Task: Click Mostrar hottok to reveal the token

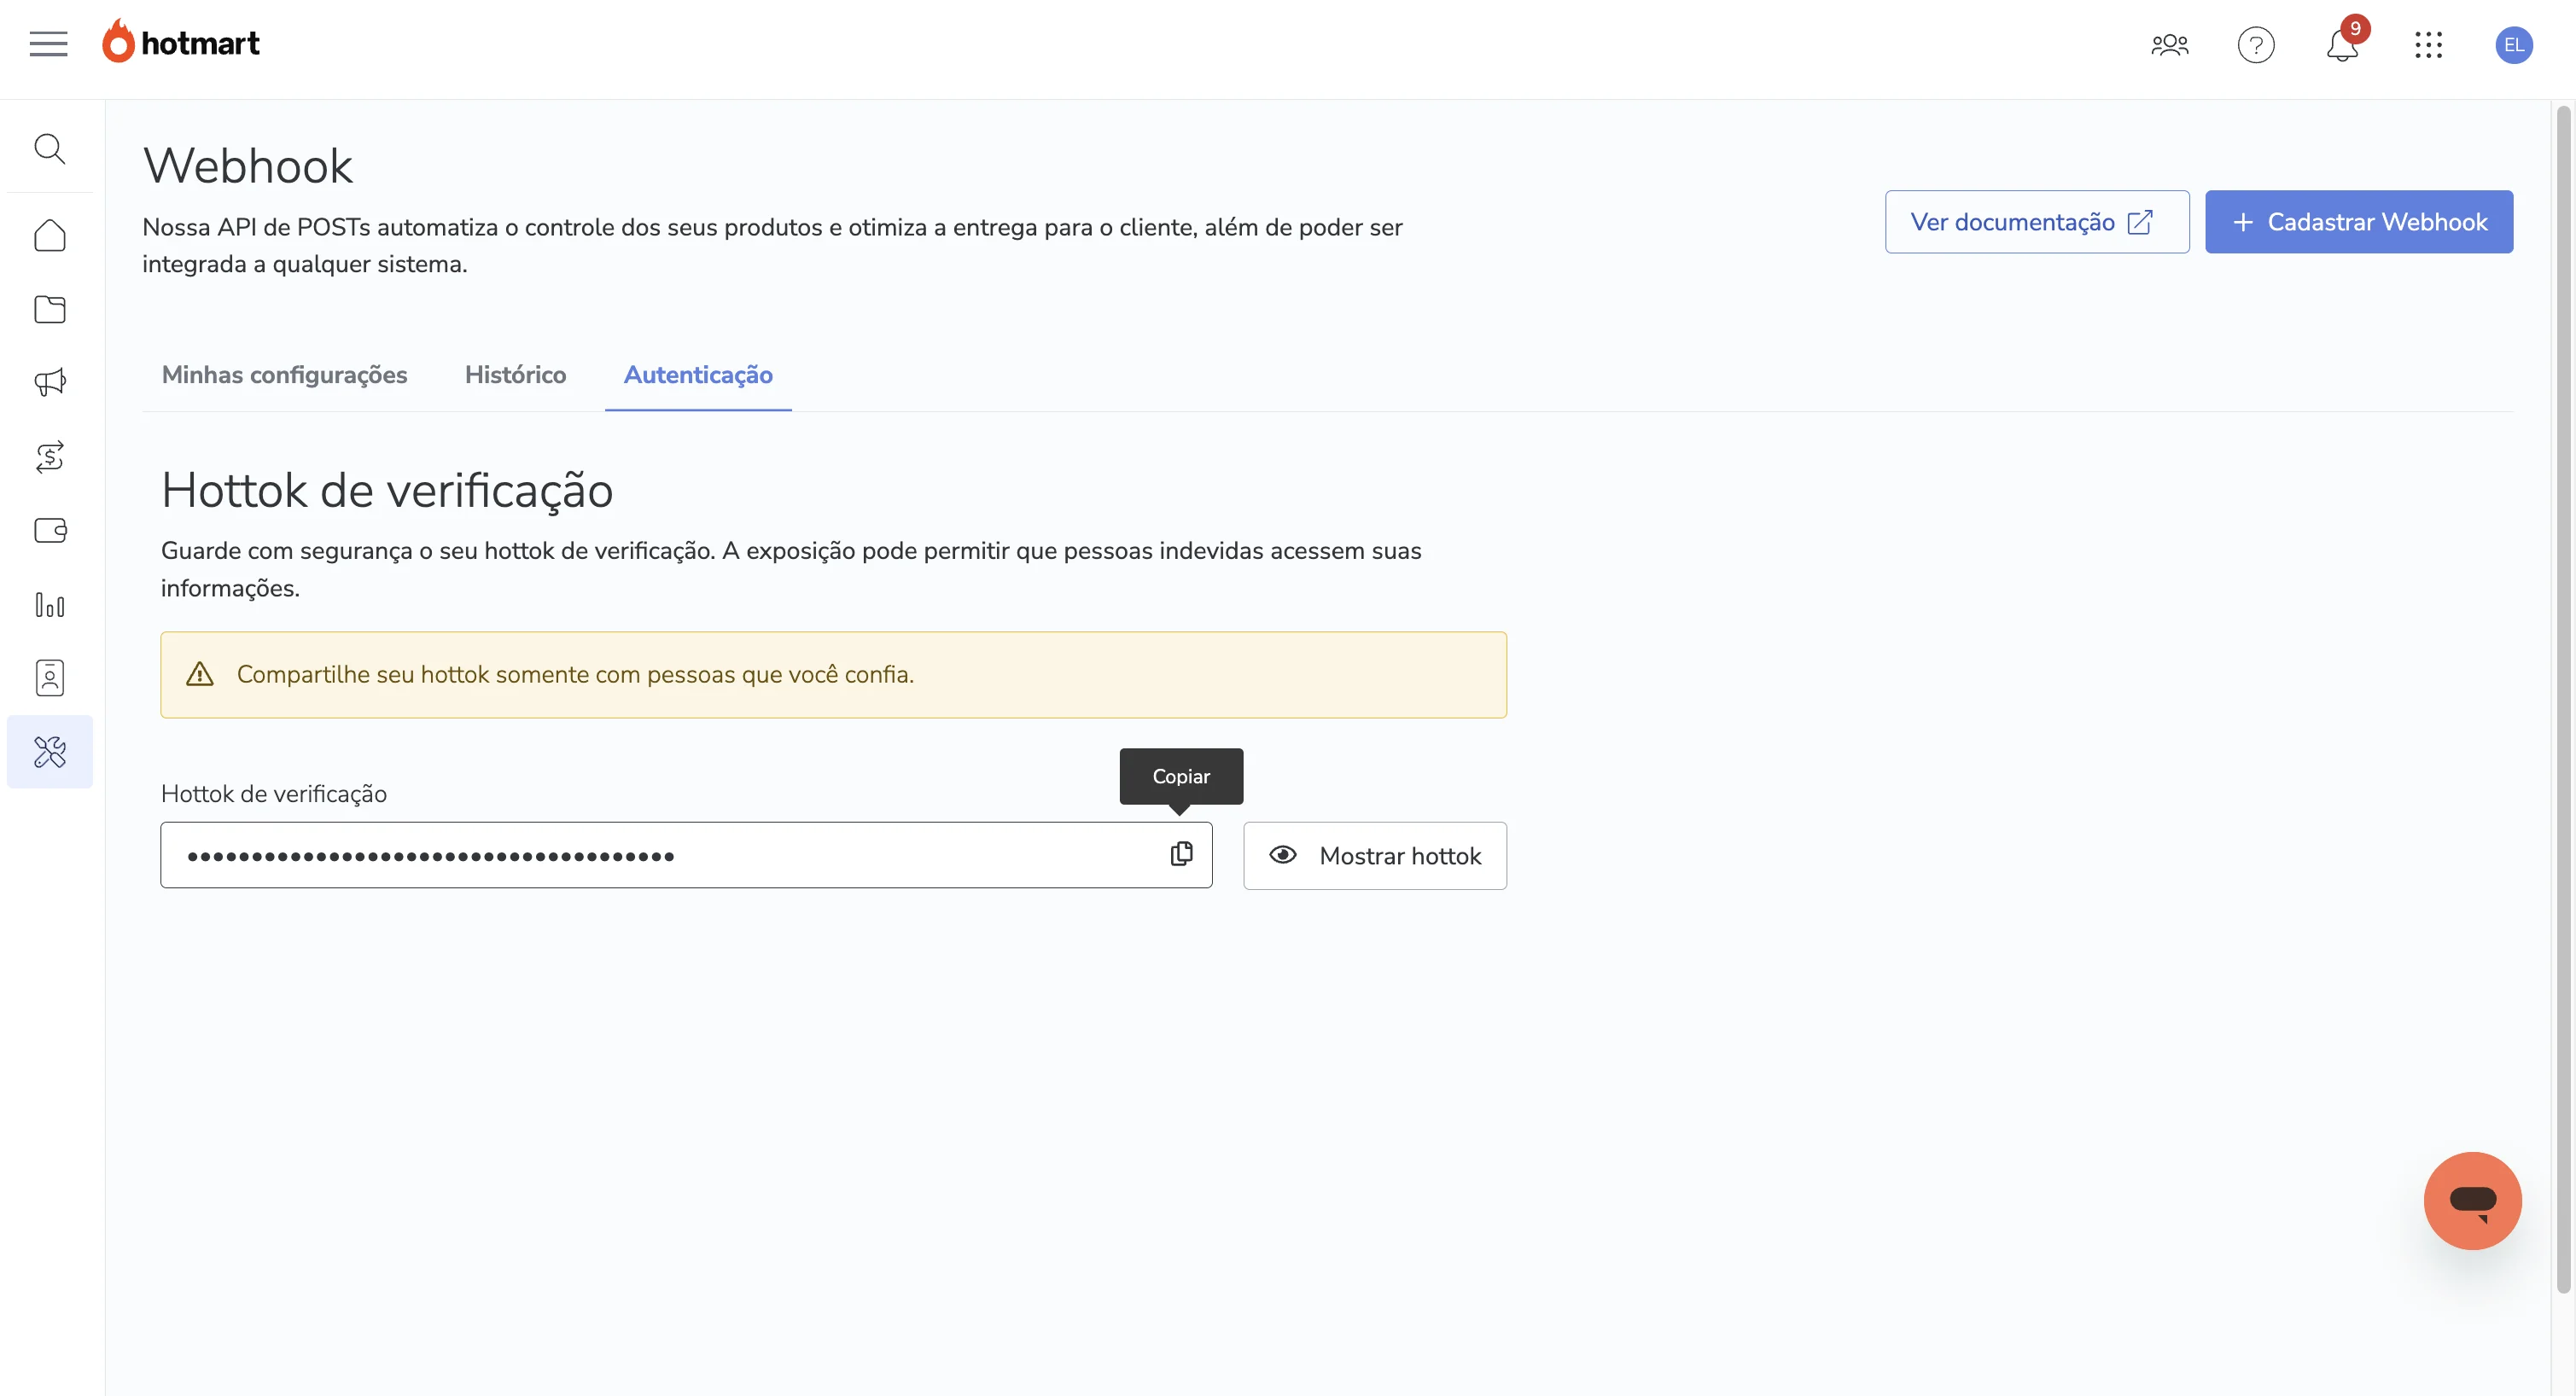Action: click(1375, 856)
